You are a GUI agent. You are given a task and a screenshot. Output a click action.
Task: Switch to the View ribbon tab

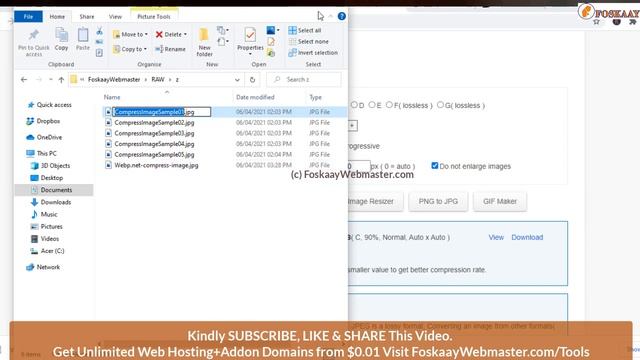coord(115,17)
